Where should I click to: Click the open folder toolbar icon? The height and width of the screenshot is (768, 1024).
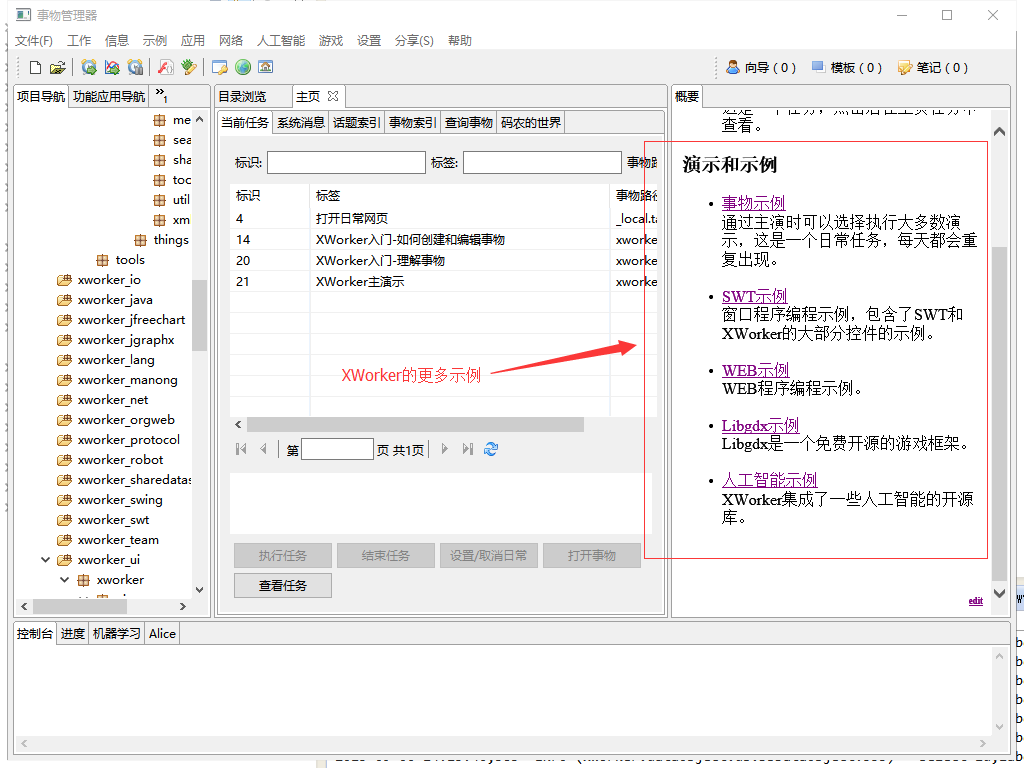57,67
